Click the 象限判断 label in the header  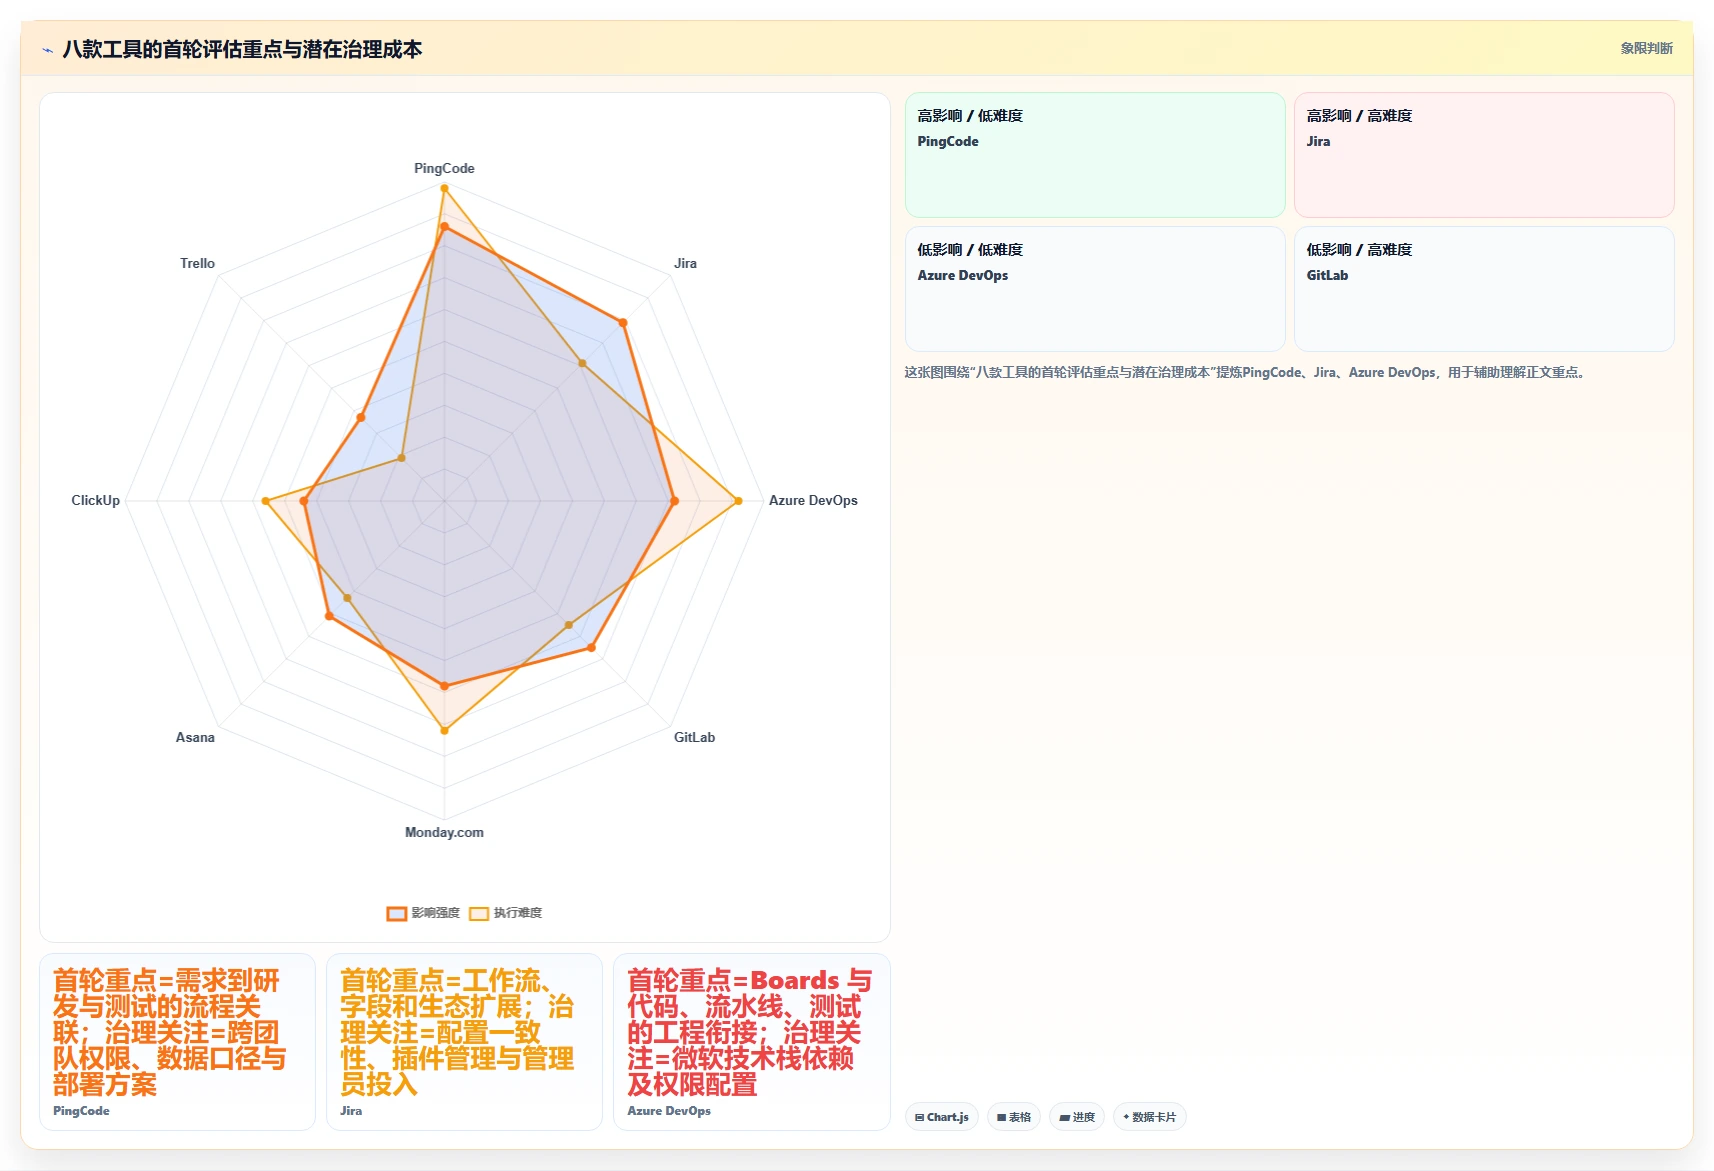[1646, 48]
